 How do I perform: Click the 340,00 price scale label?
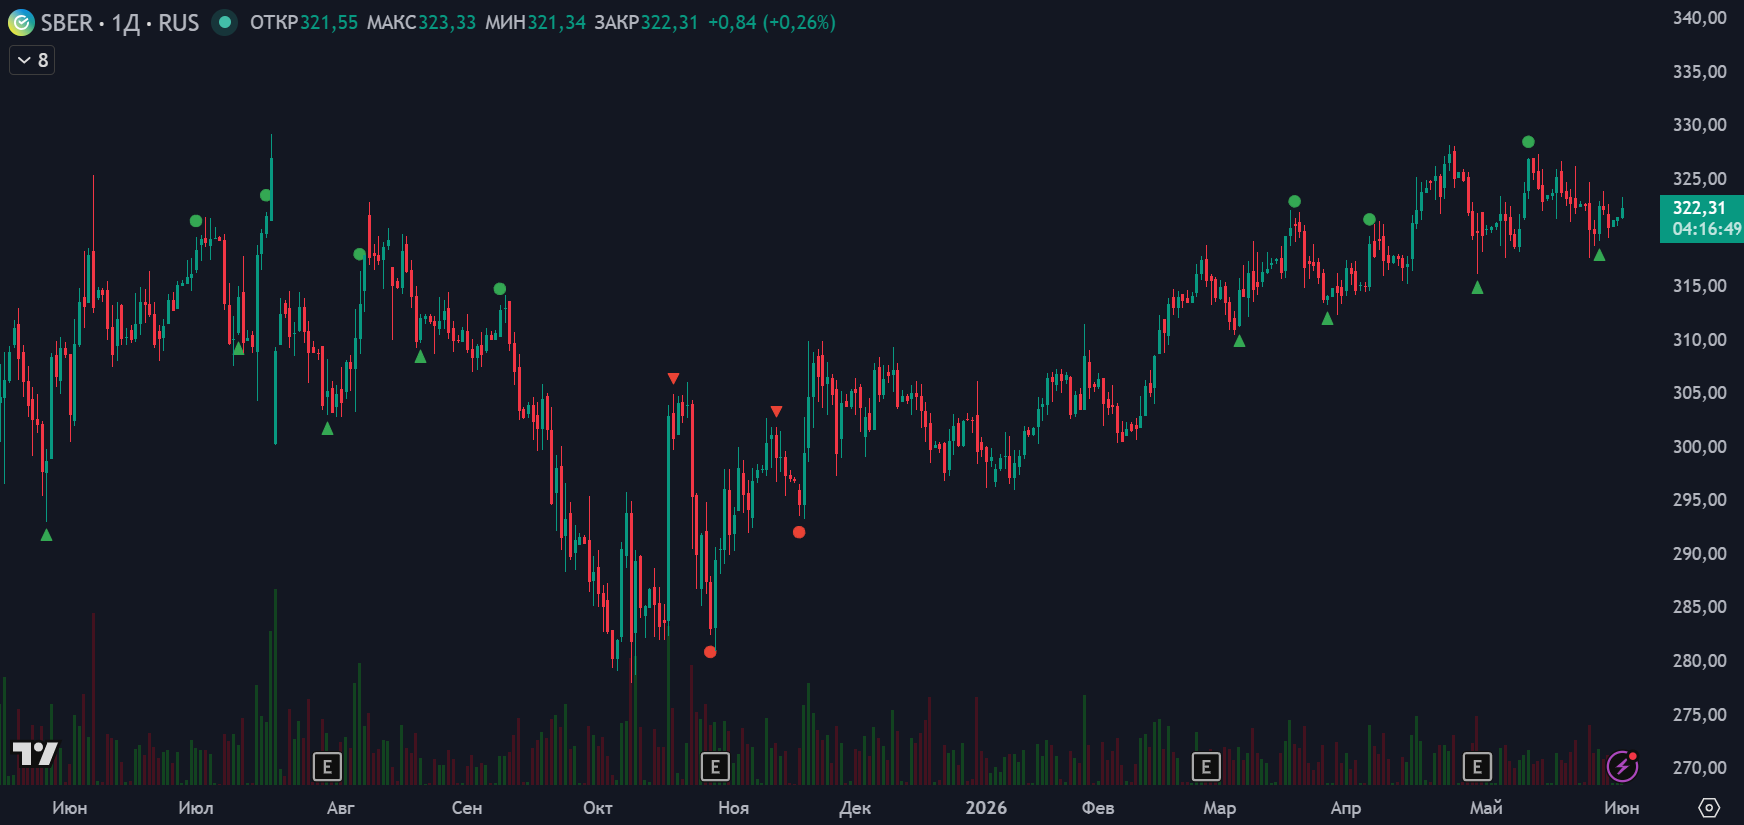1699,18
